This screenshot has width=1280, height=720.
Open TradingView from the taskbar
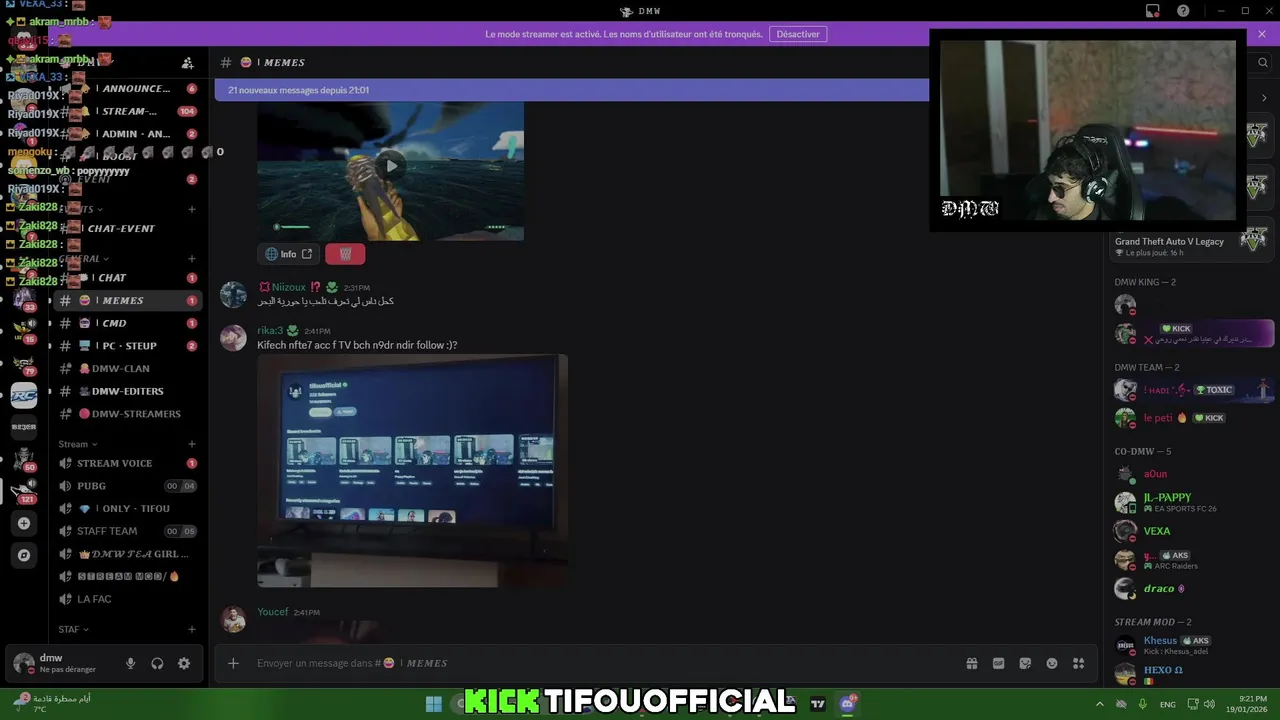coord(818,704)
